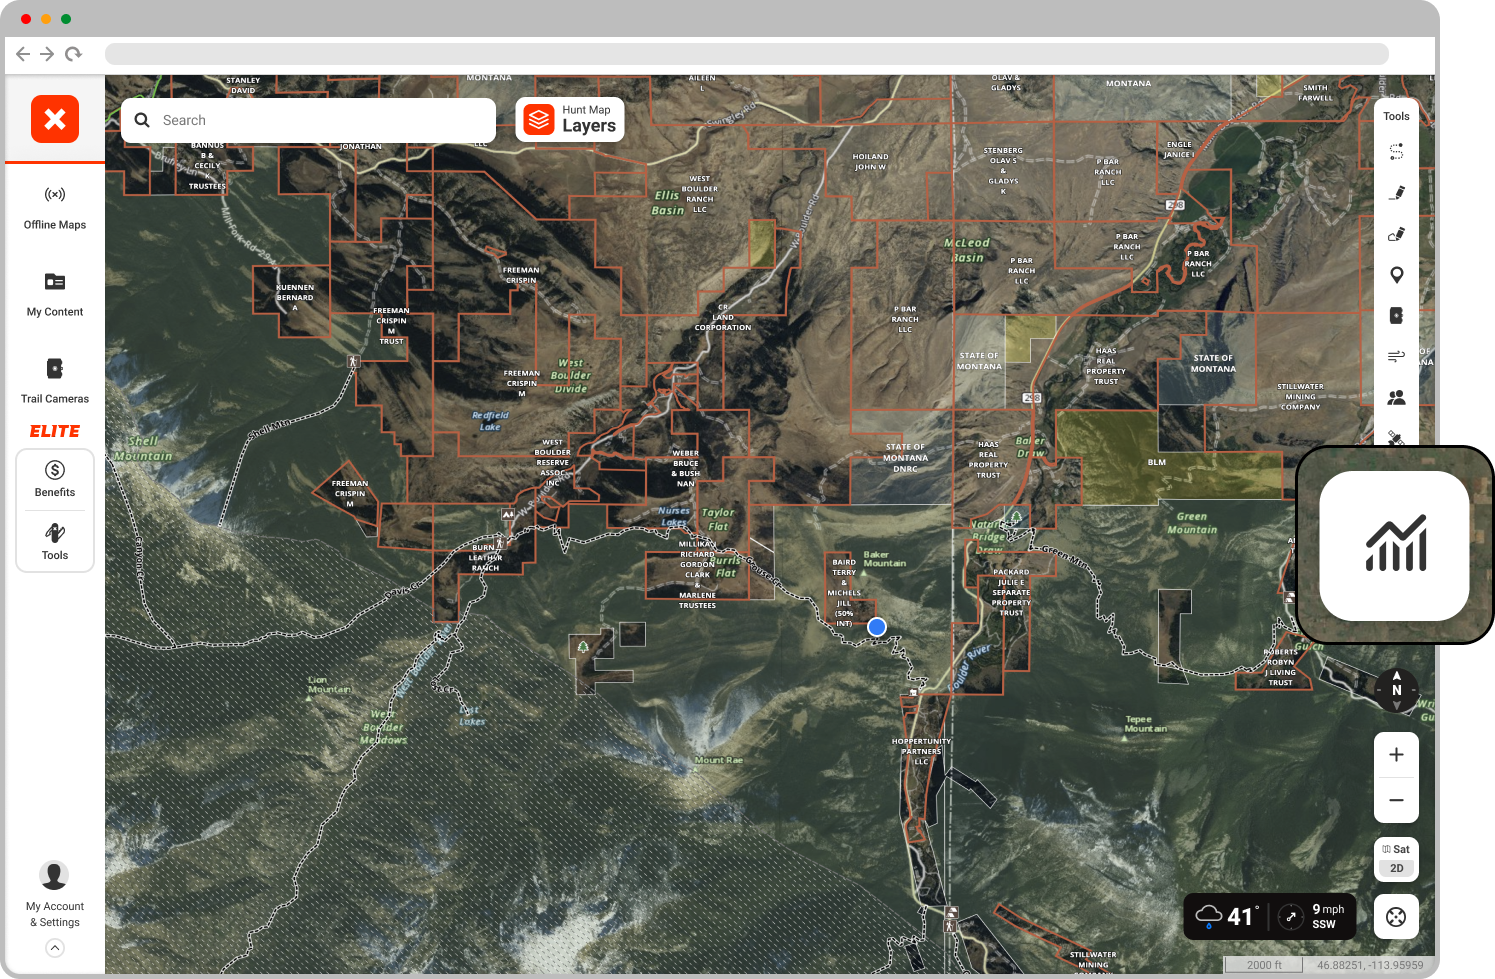The height and width of the screenshot is (979, 1495).
Task: Reset map orientation with north compass
Action: pos(1397,690)
